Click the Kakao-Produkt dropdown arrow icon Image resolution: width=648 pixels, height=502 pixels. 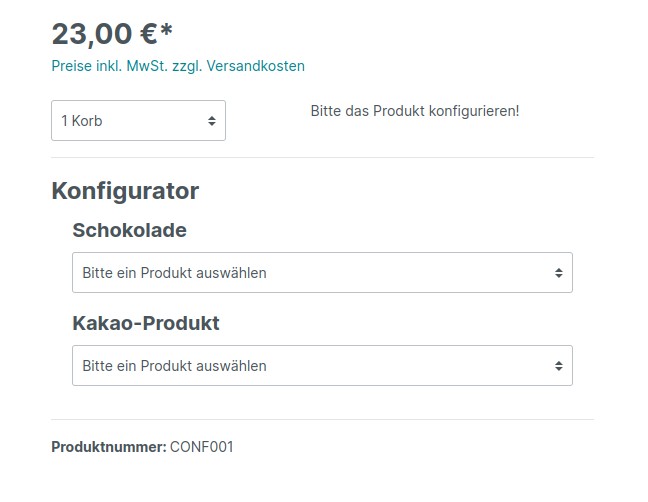(x=559, y=366)
